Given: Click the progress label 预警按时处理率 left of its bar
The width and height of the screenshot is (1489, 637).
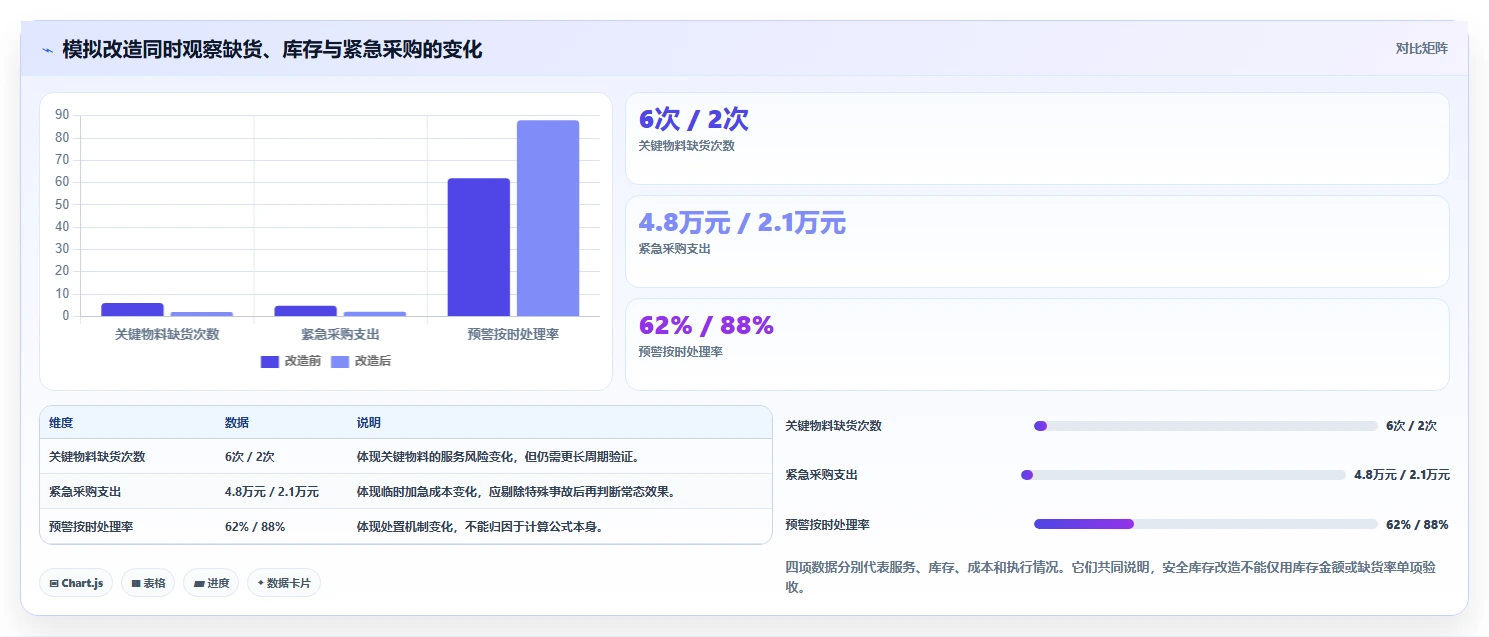Looking at the screenshot, I should (x=828, y=524).
